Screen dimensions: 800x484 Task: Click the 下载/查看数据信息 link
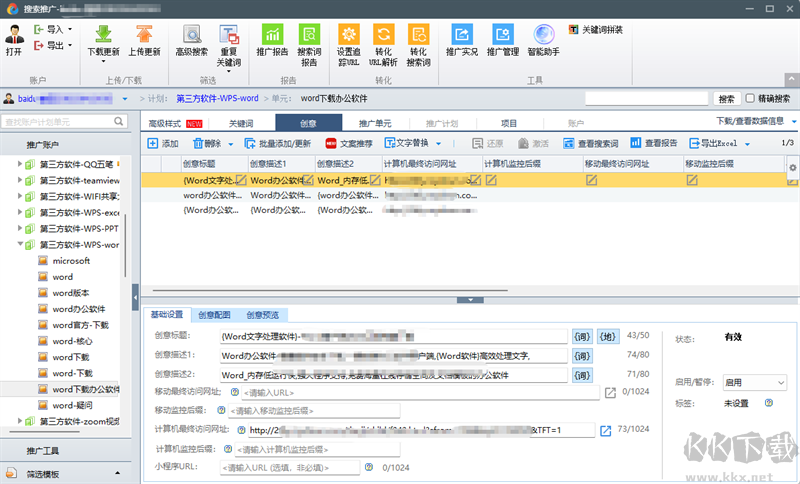pyautogui.click(x=750, y=121)
